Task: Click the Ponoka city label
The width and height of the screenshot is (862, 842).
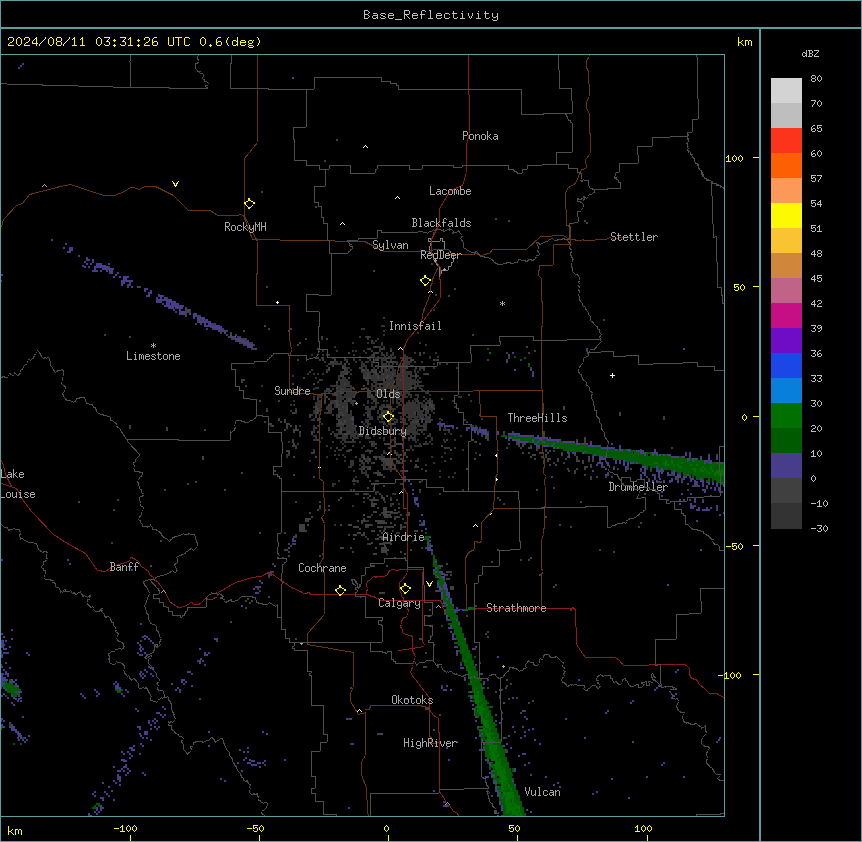Action: click(480, 136)
